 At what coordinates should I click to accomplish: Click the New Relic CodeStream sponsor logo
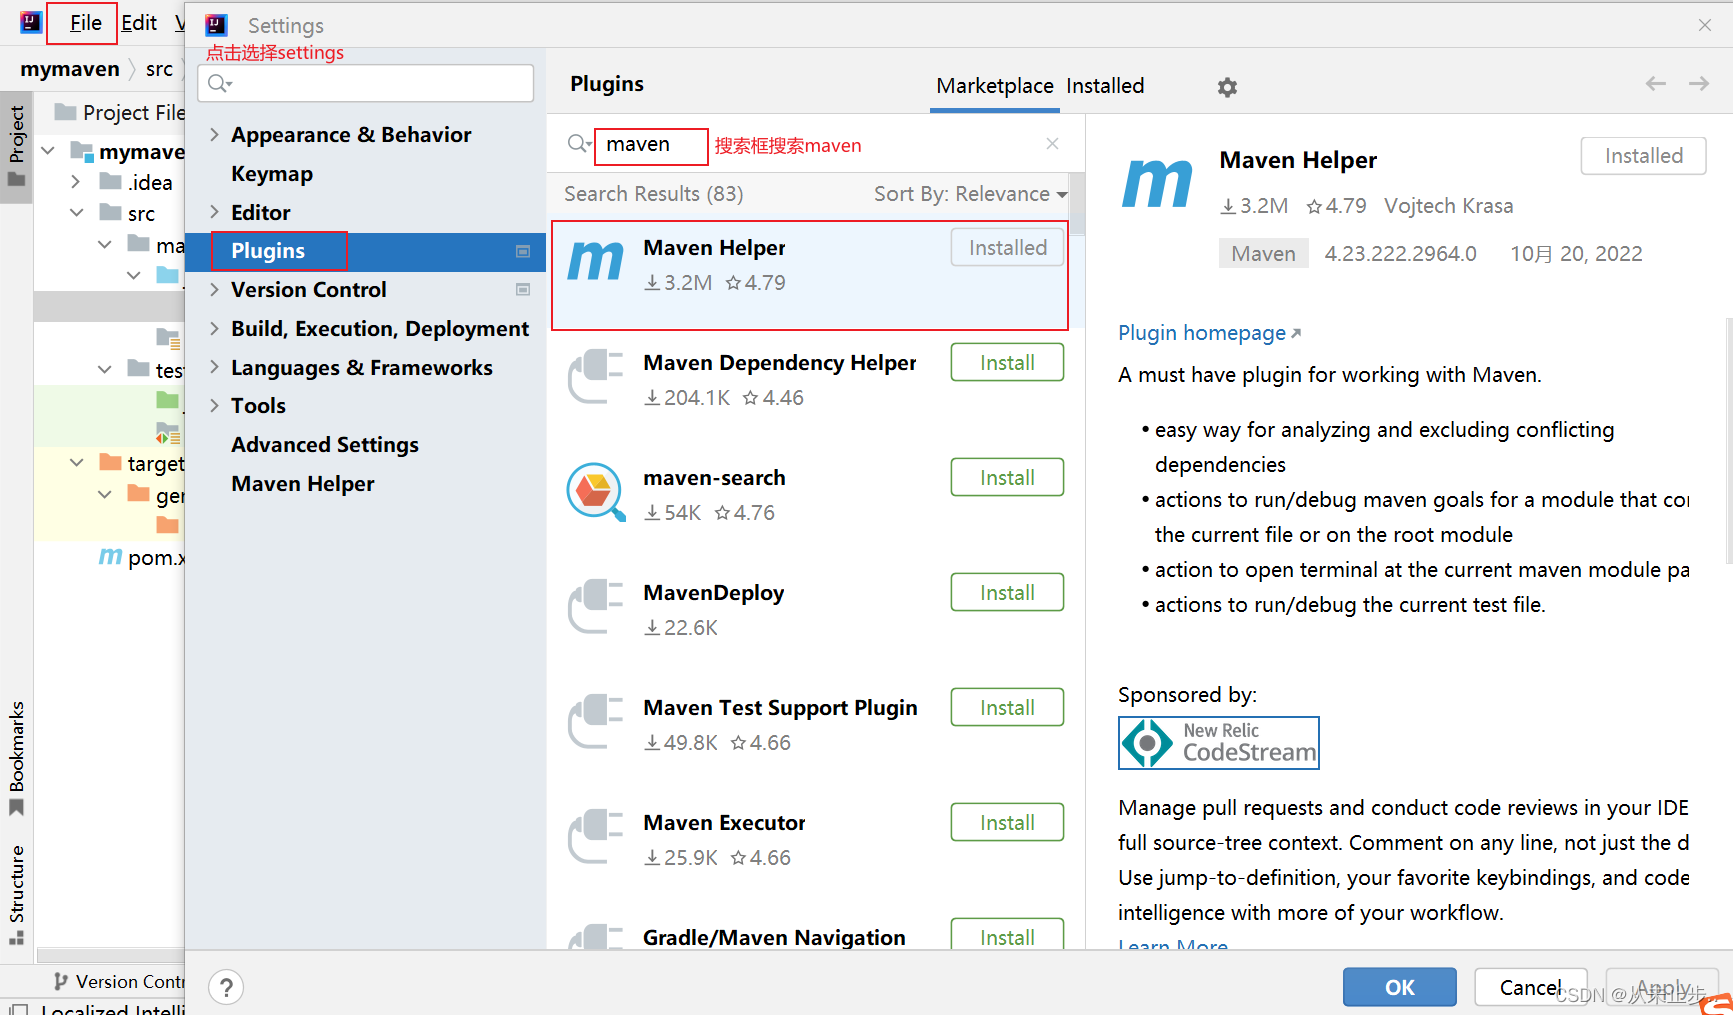pyautogui.click(x=1219, y=743)
